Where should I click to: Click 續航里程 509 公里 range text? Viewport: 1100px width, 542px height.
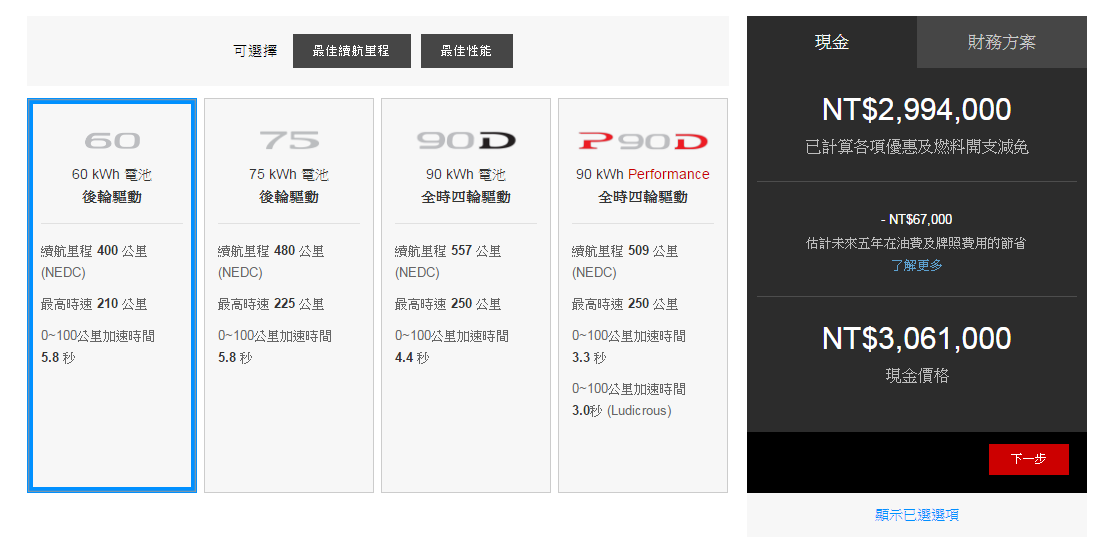(624, 251)
